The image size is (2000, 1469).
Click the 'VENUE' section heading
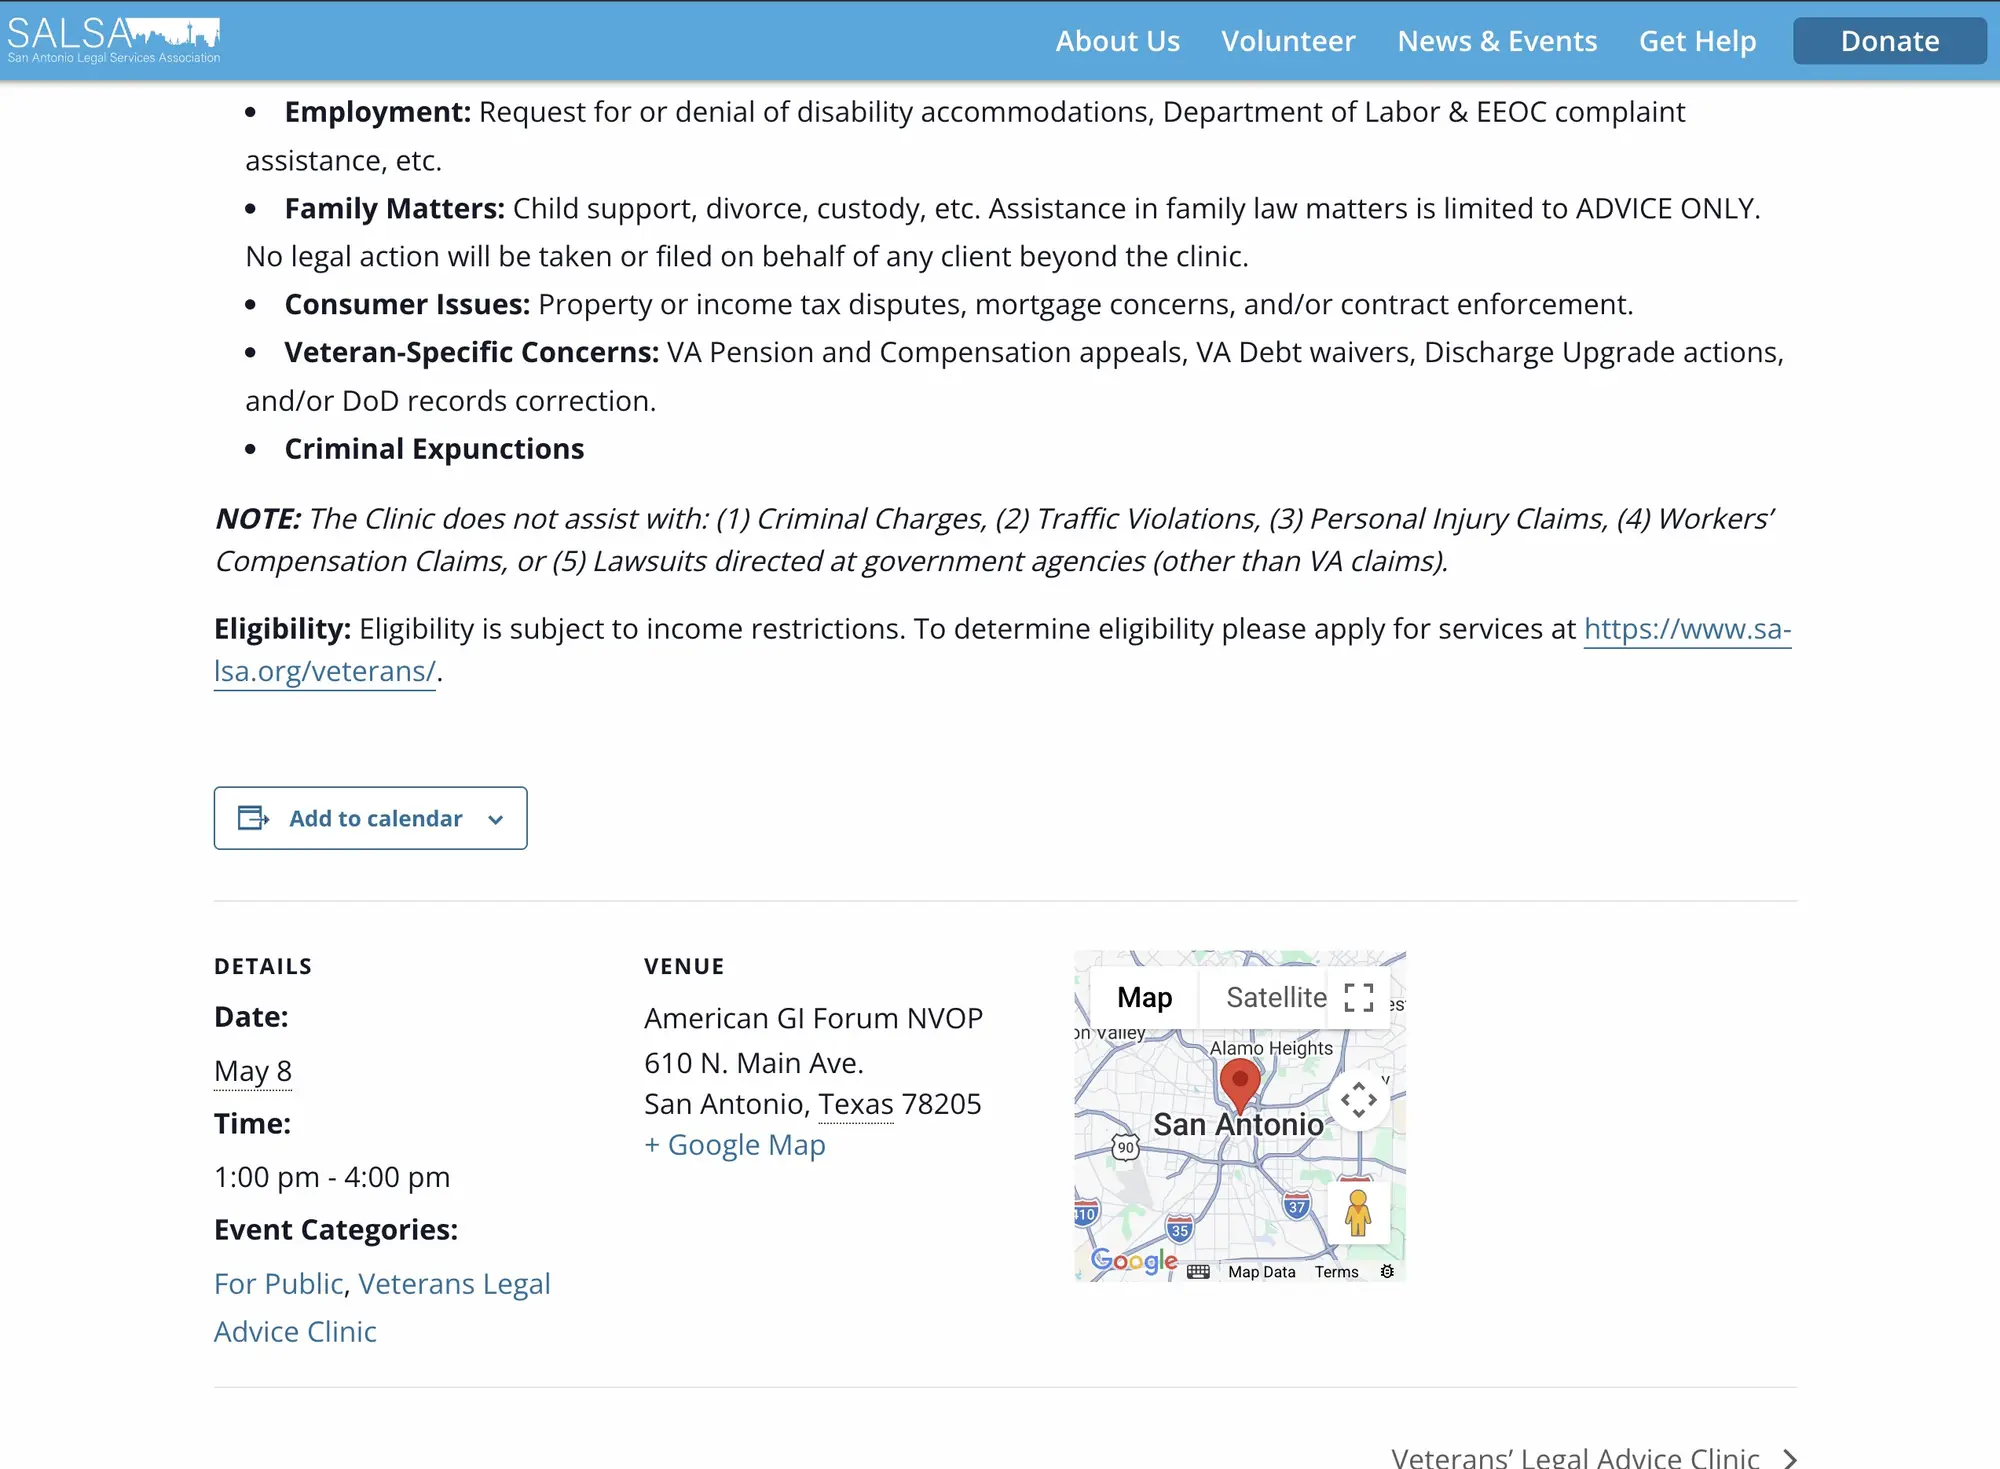685,966
